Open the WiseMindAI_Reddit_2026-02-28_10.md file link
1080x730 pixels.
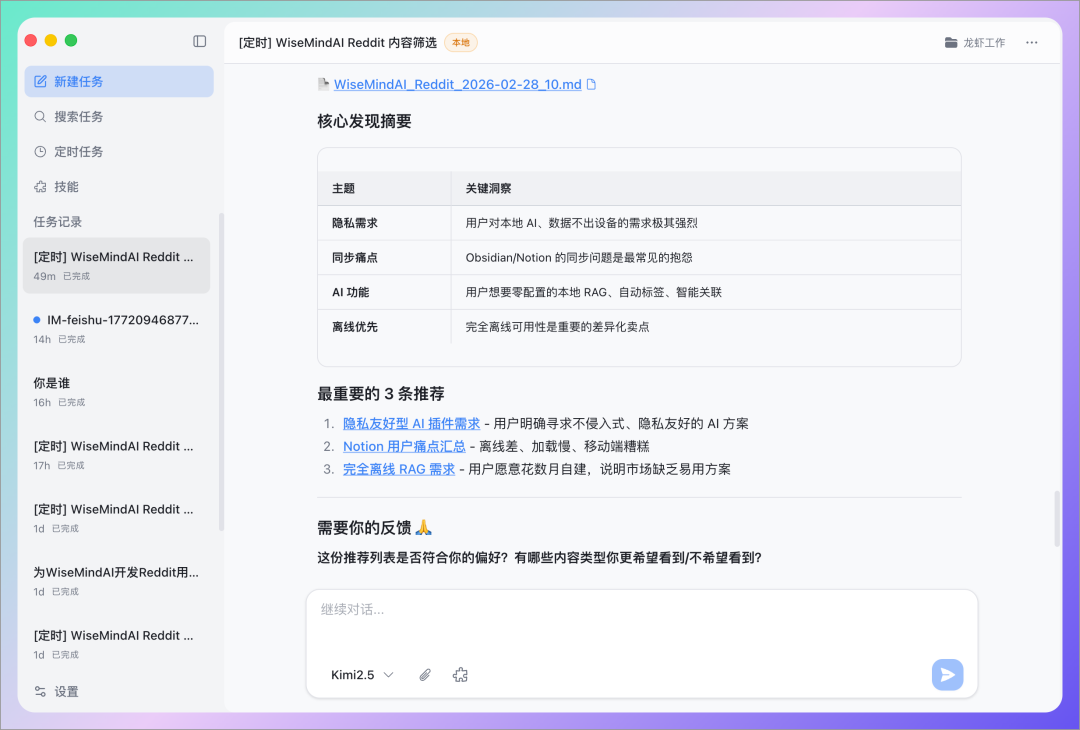(457, 85)
